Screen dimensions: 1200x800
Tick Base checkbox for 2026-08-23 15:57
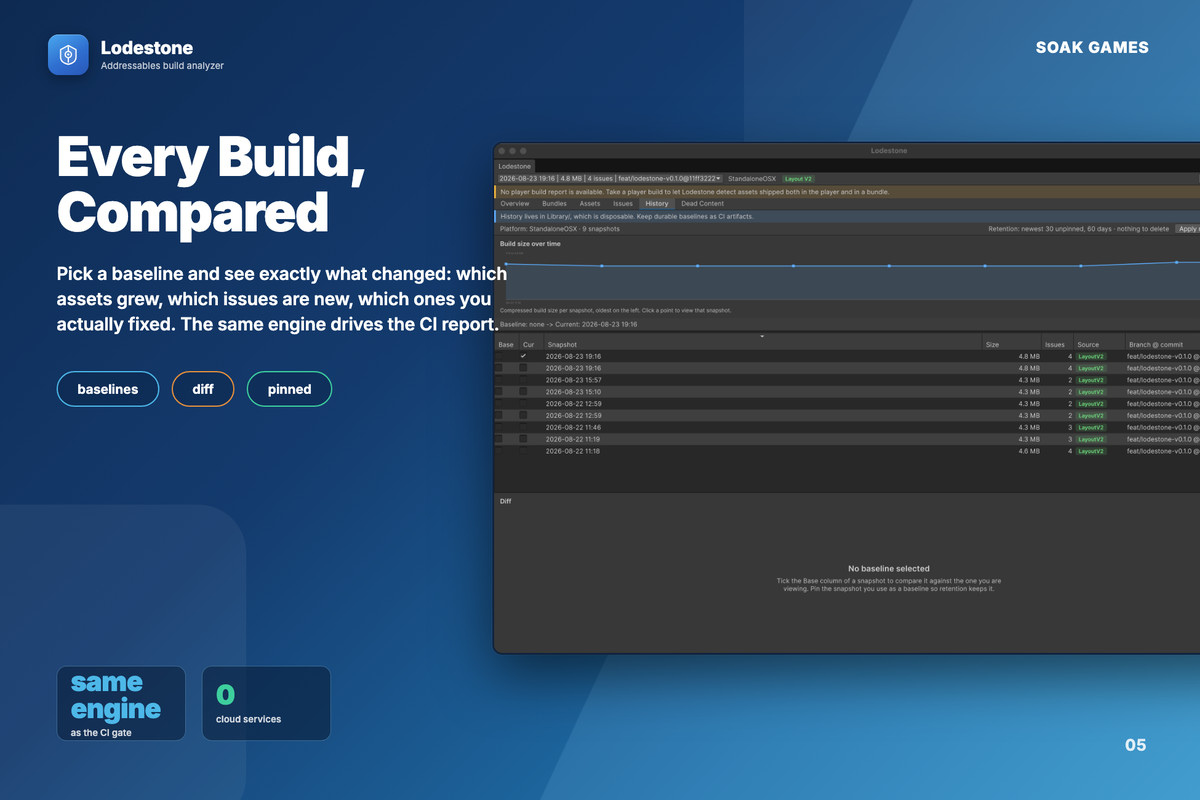pyautogui.click(x=500, y=380)
